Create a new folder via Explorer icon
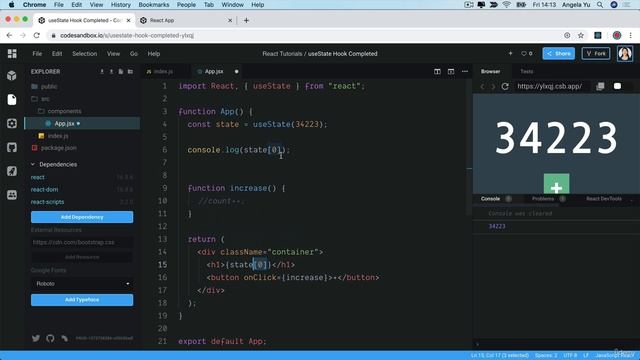The width and height of the screenshot is (640, 360). coord(130,71)
